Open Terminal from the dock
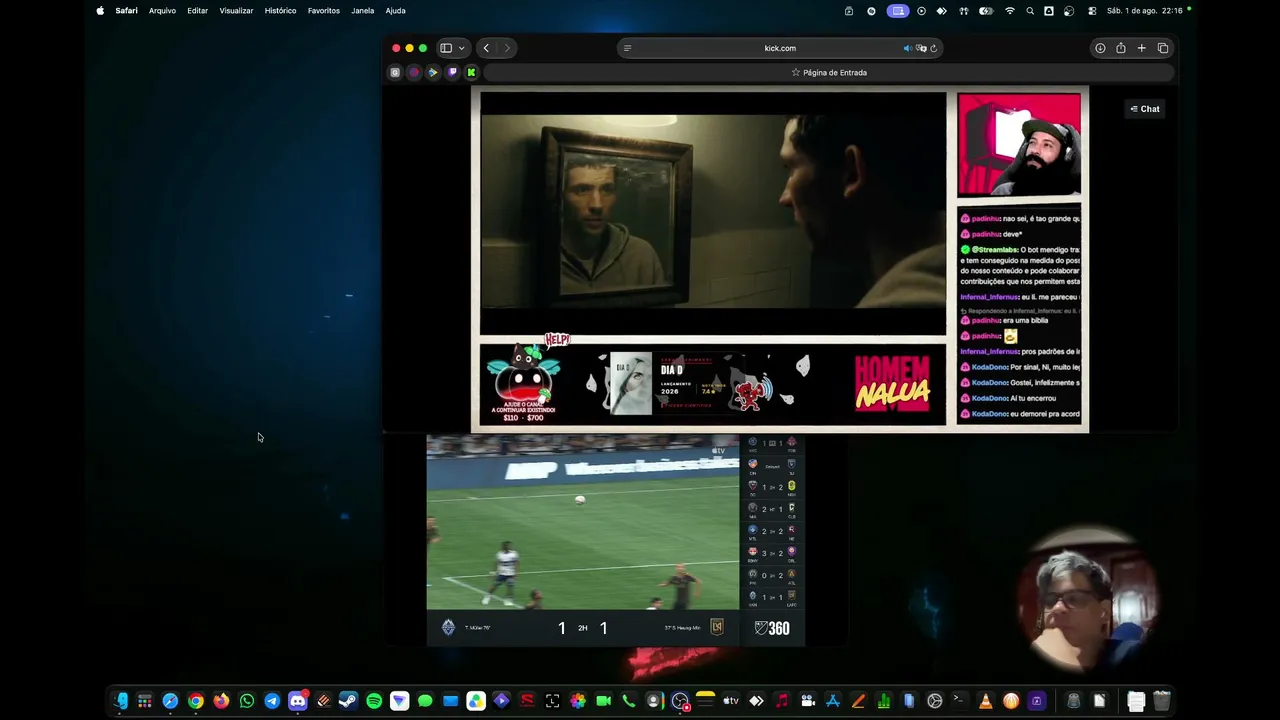The image size is (1280, 720). pos(960,701)
